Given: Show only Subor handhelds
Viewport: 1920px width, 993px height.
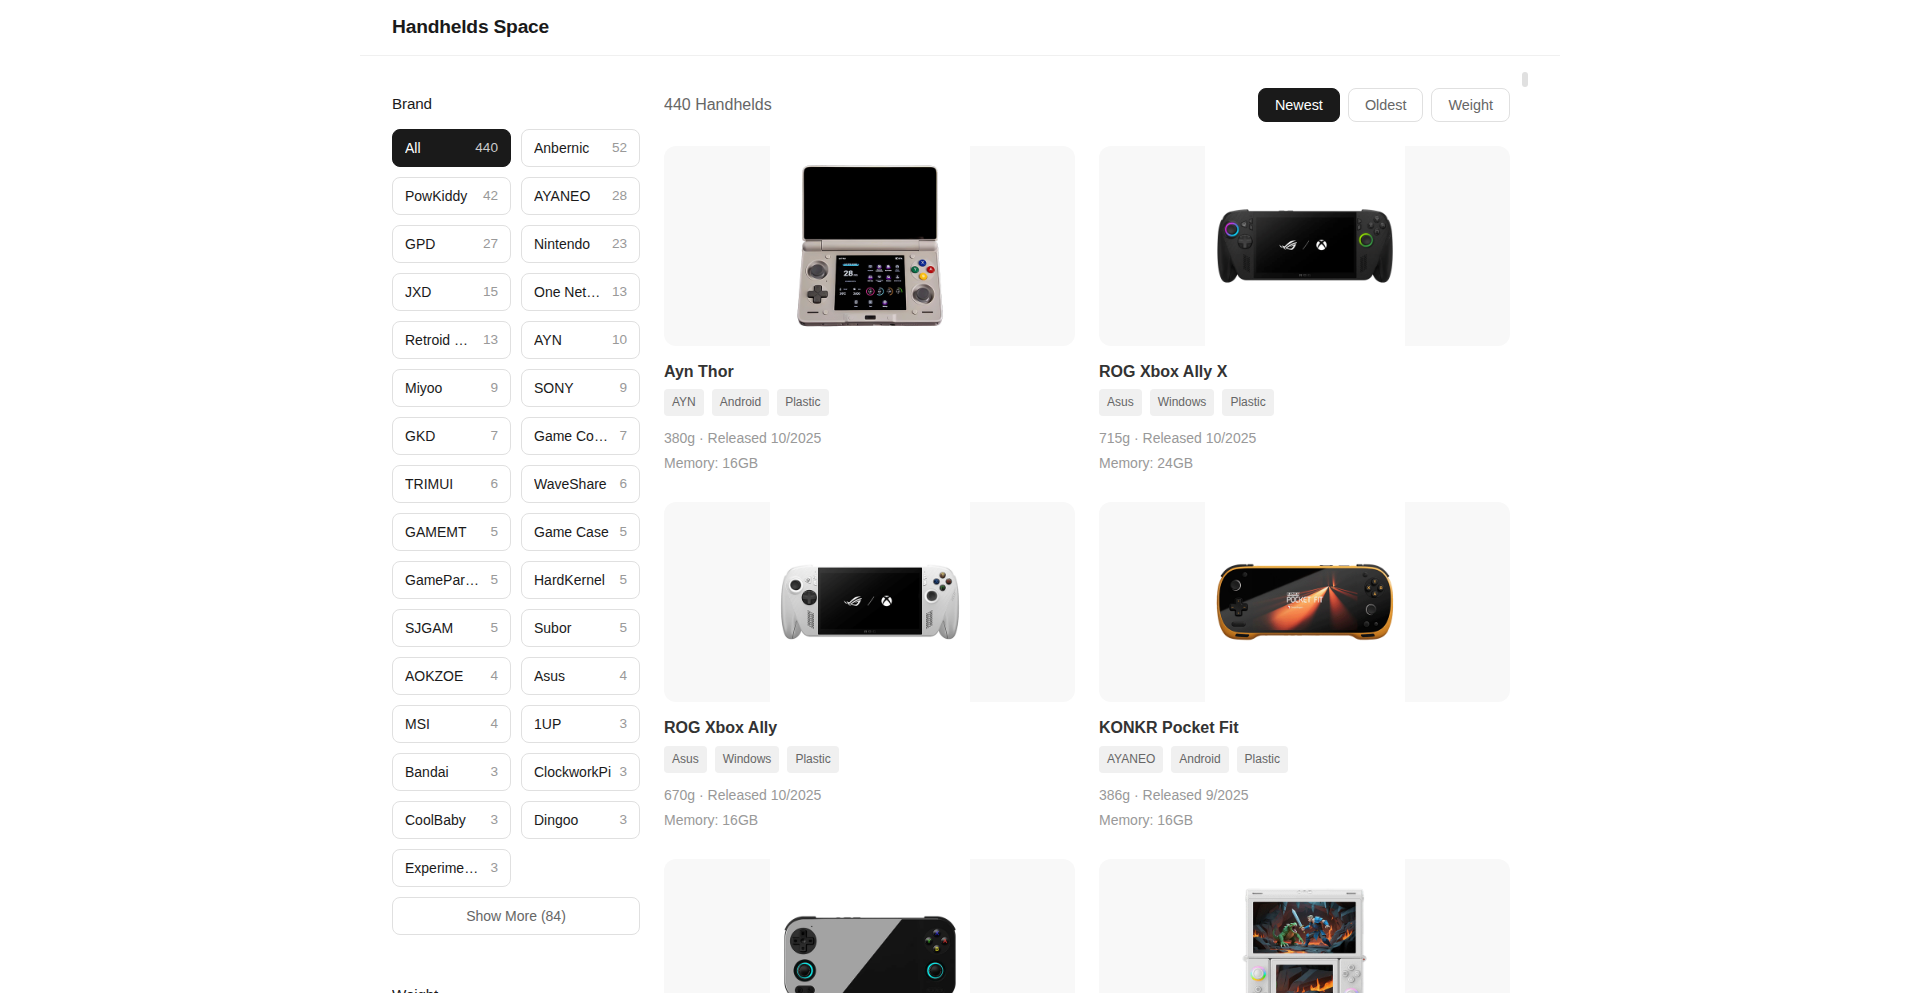Looking at the screenshot, I should [580, 628].
